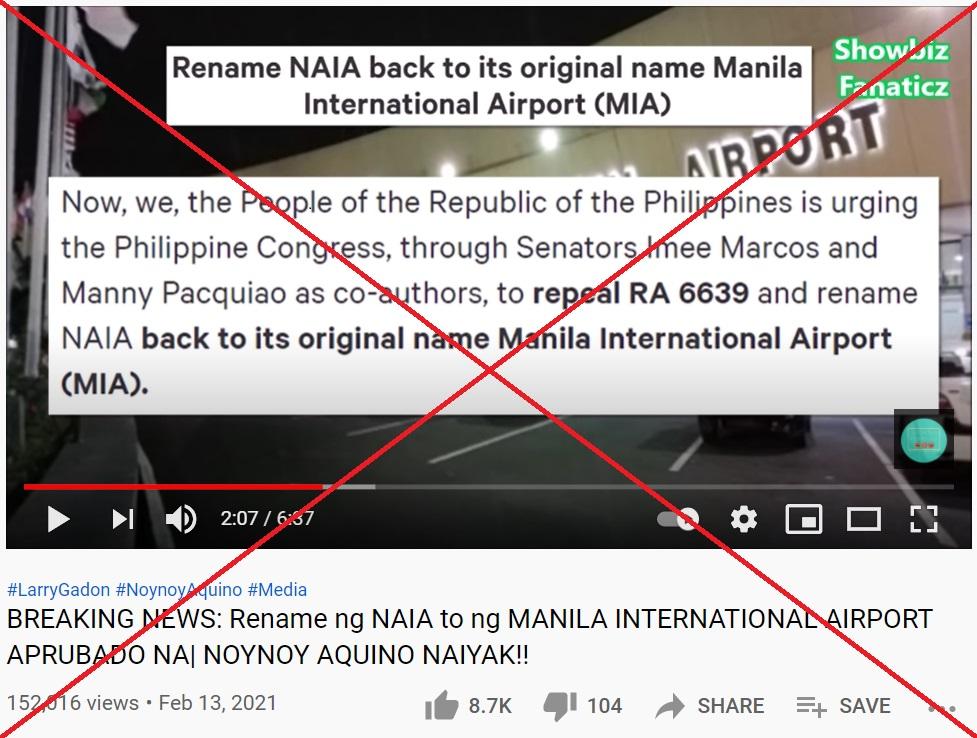Image resolution: width=977 pixels, height=738 pixels.
Task: Open video settings gear
Action: click(x=743, y=519)
